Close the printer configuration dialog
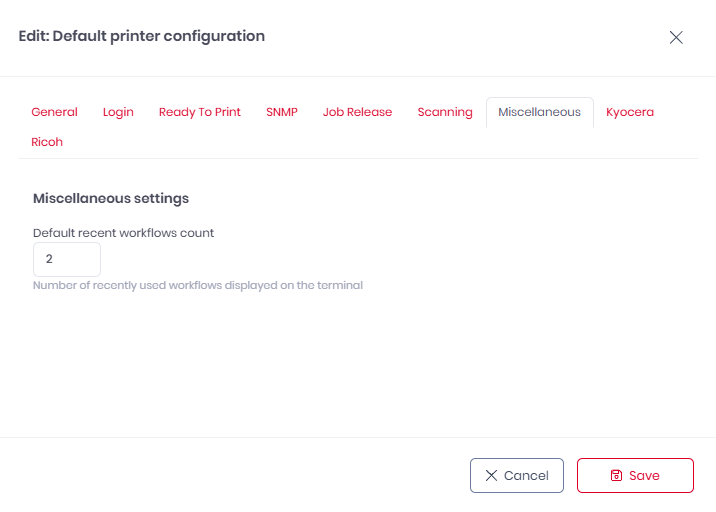This screenshot has width=716, height=512. [676, 38]
